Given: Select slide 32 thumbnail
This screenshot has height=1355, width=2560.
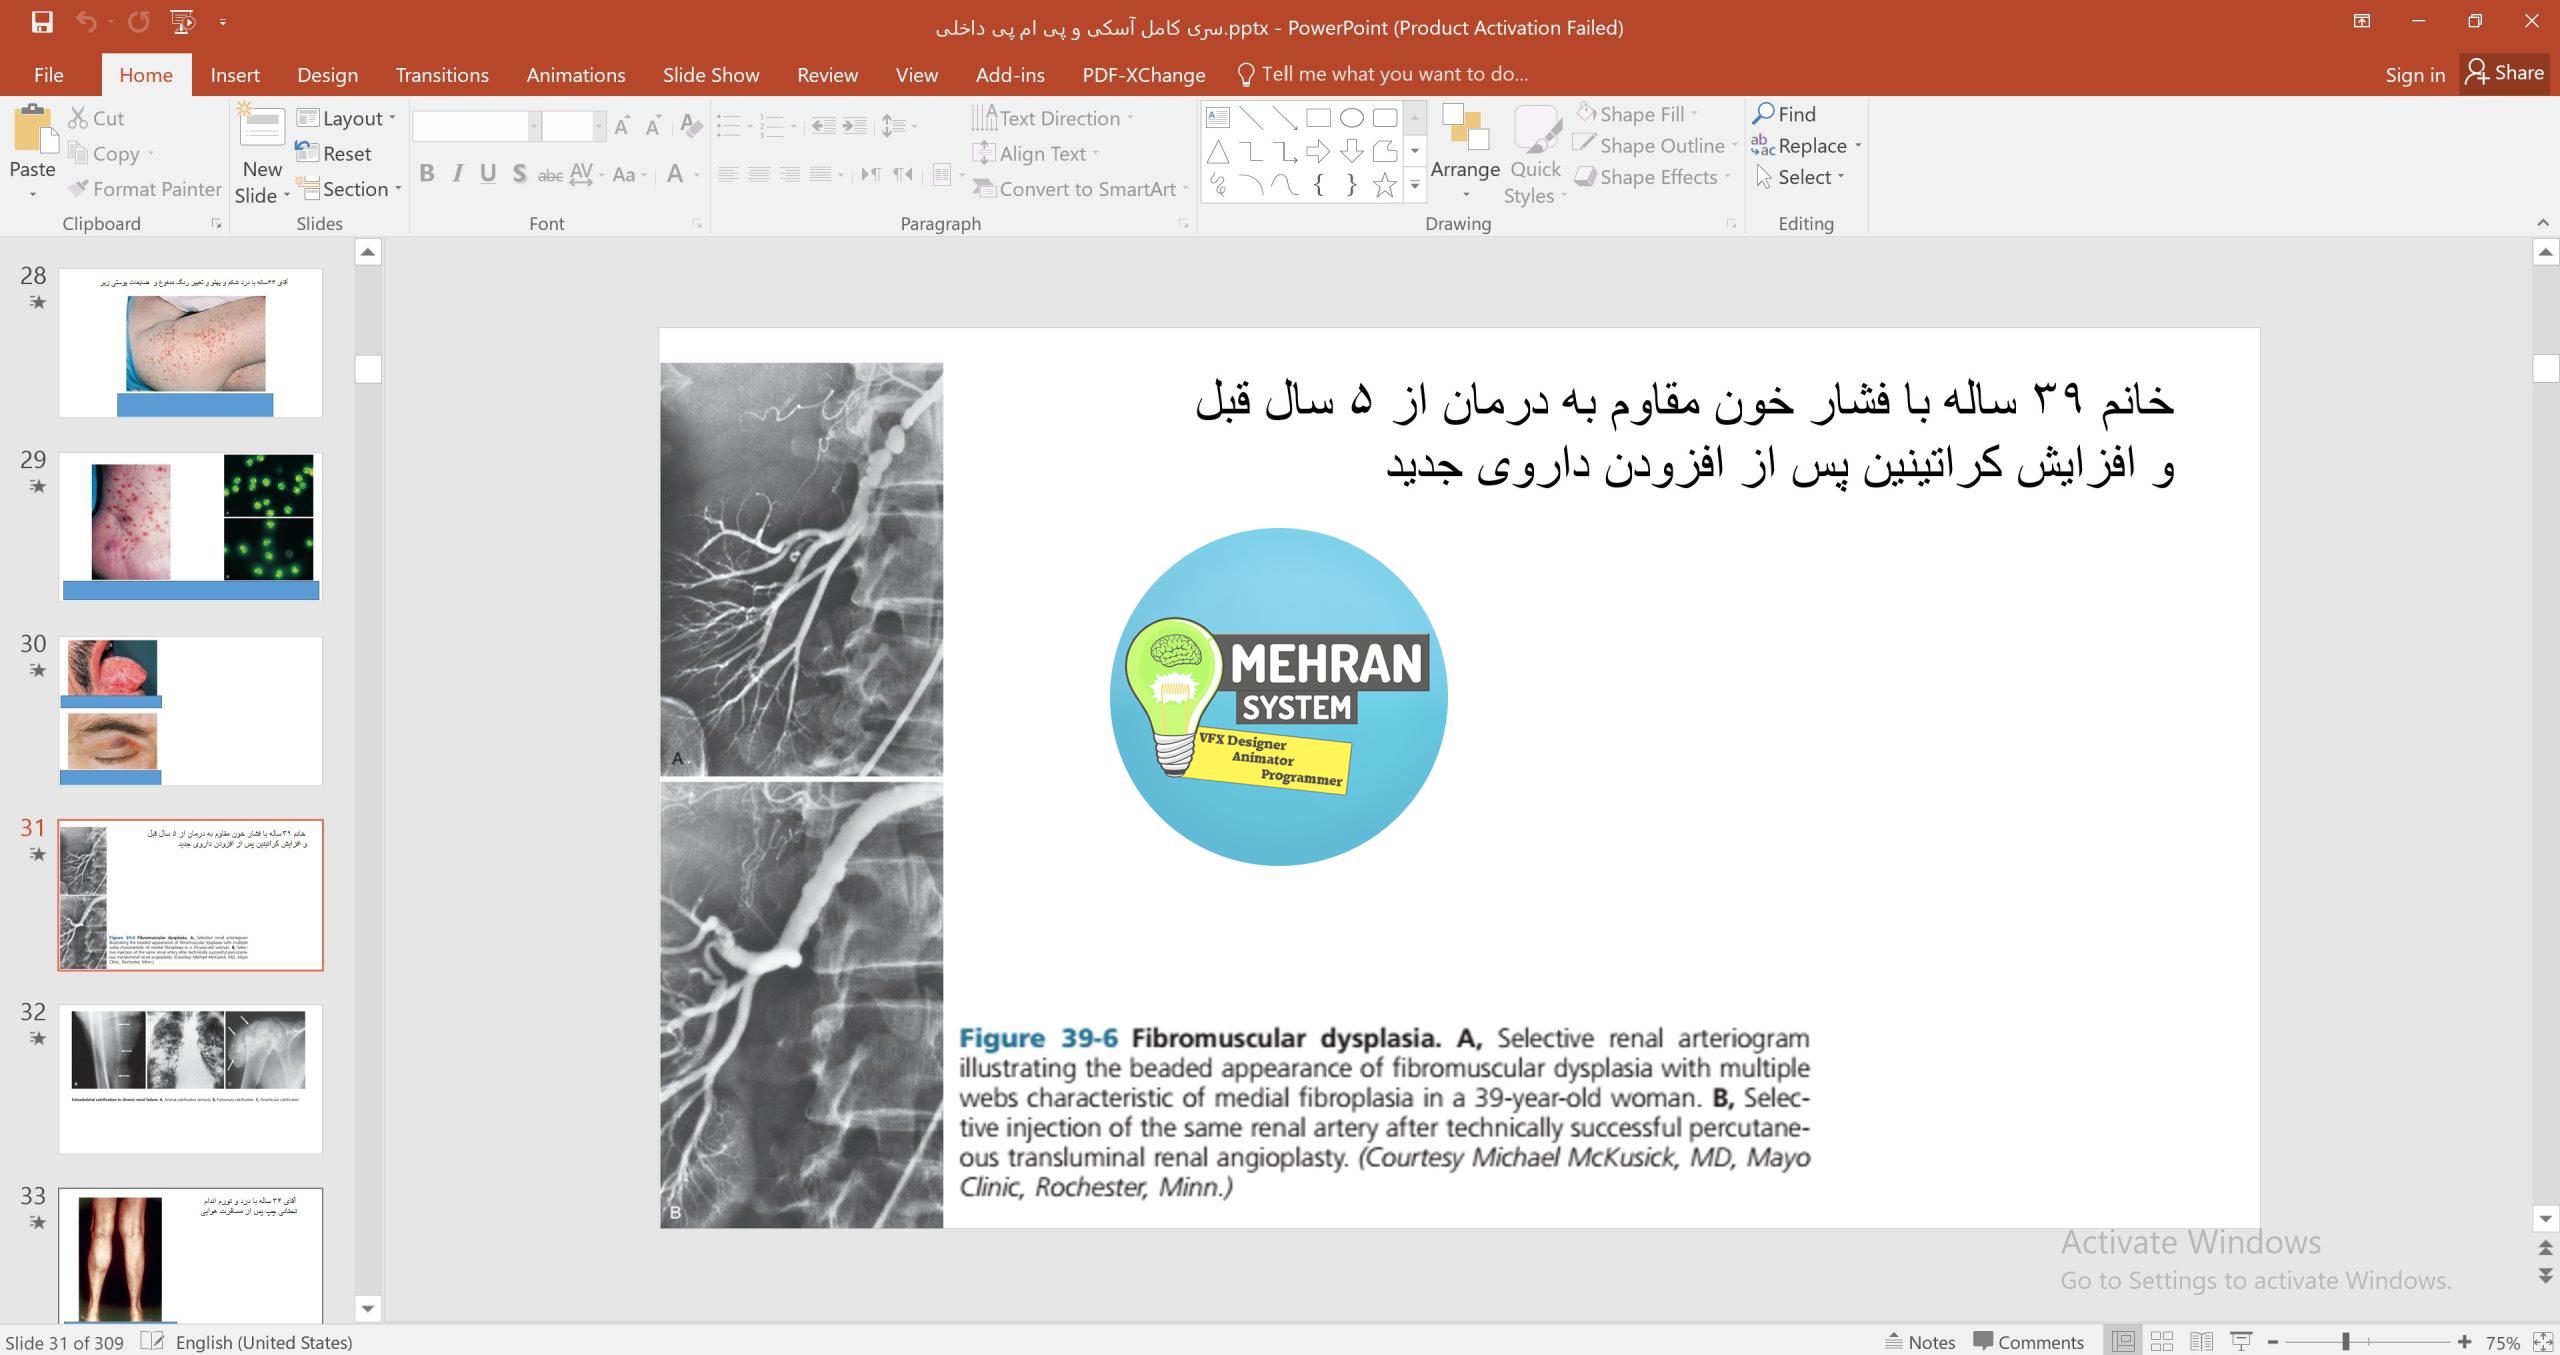Looking at the screenshot, I should coord(190,1078).
